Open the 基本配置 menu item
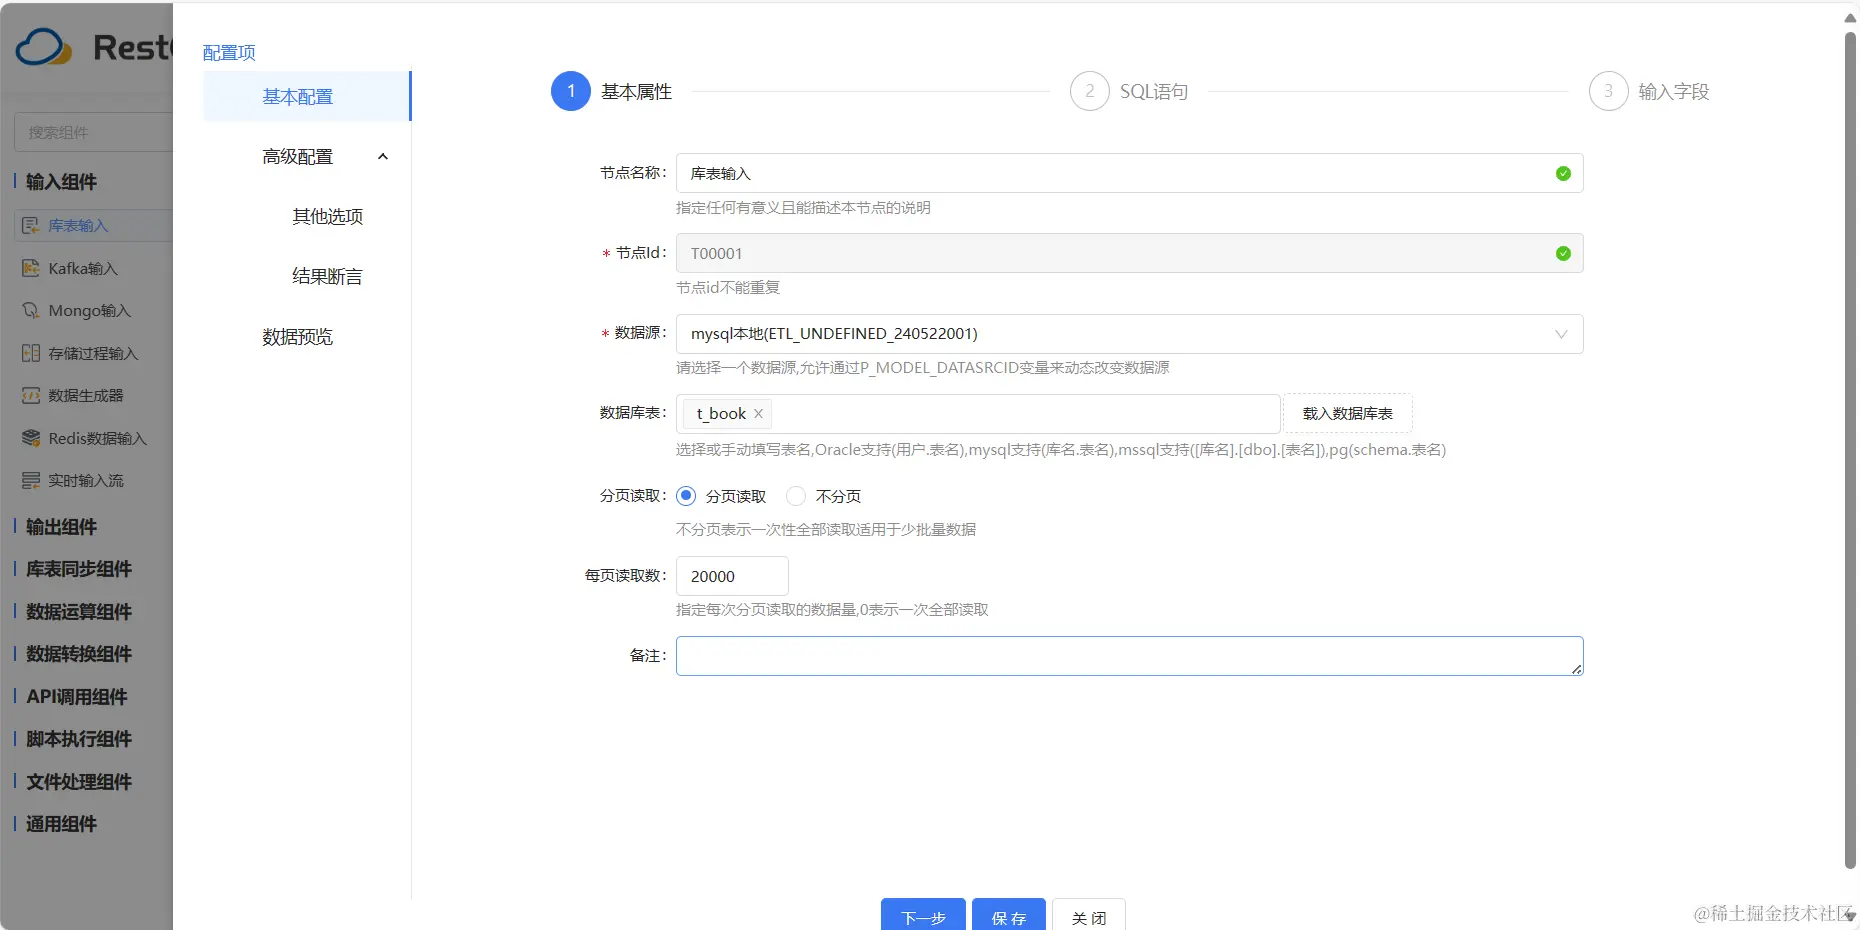The image size is (1860, 930). [307, 97]
